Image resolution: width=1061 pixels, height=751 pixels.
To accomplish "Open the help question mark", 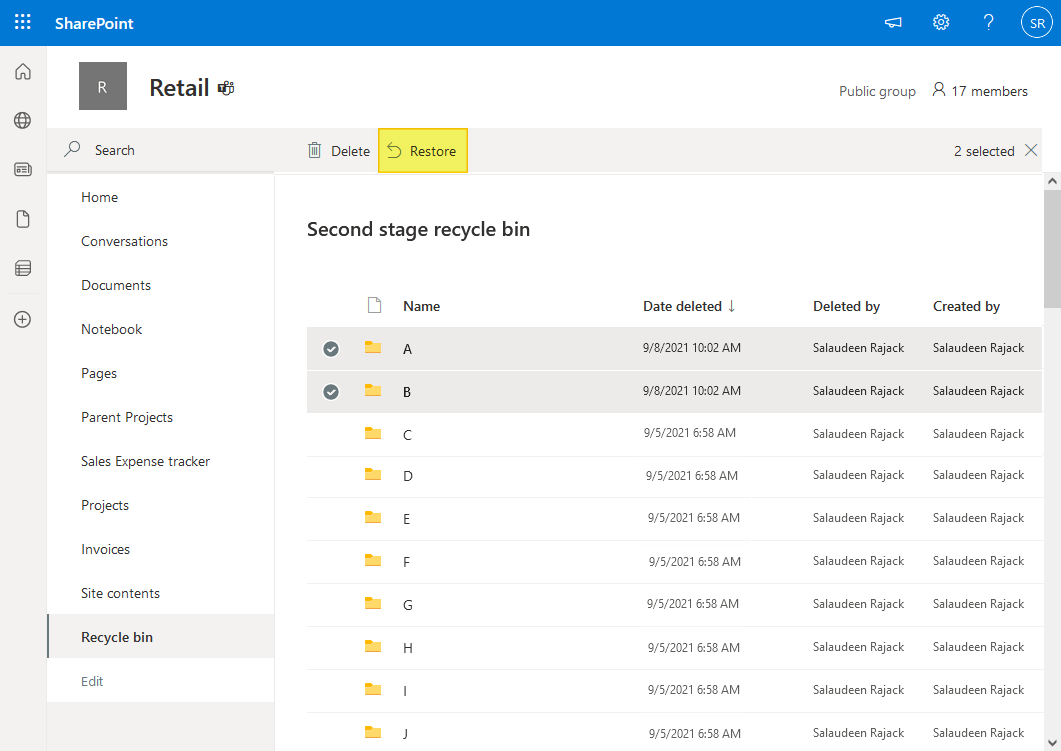I will pos(988,22).
